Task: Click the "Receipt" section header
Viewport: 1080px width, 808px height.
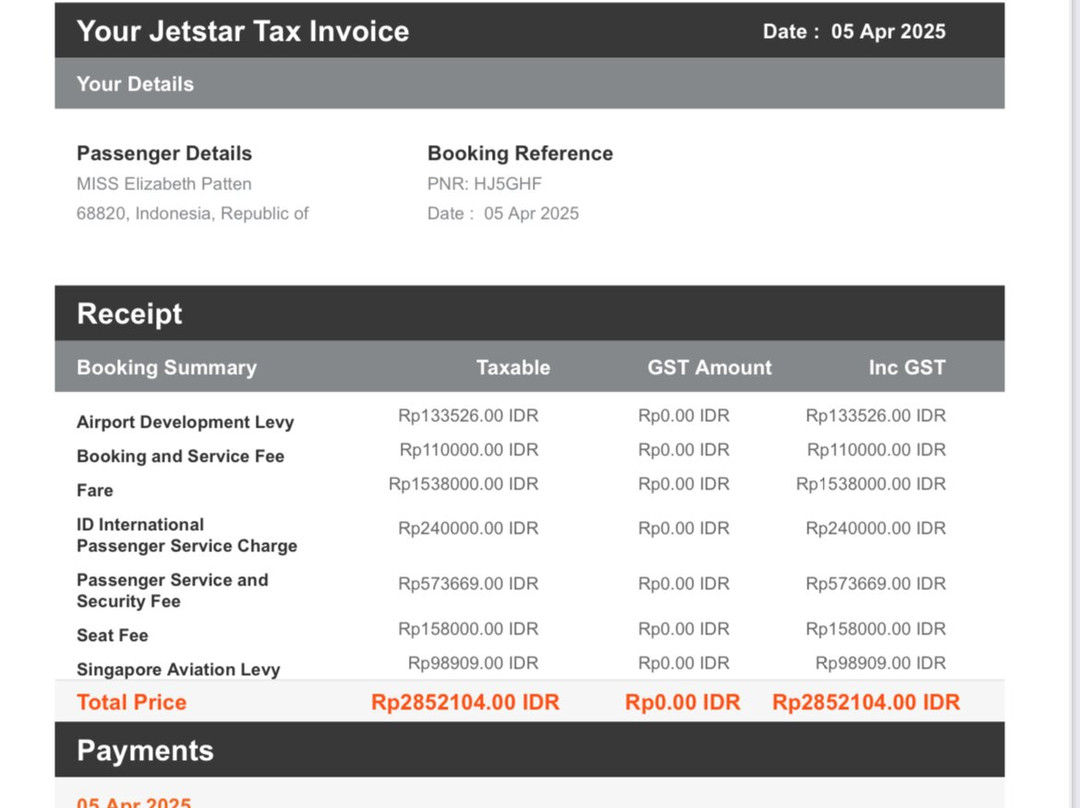Action: (x=130, y=314)
